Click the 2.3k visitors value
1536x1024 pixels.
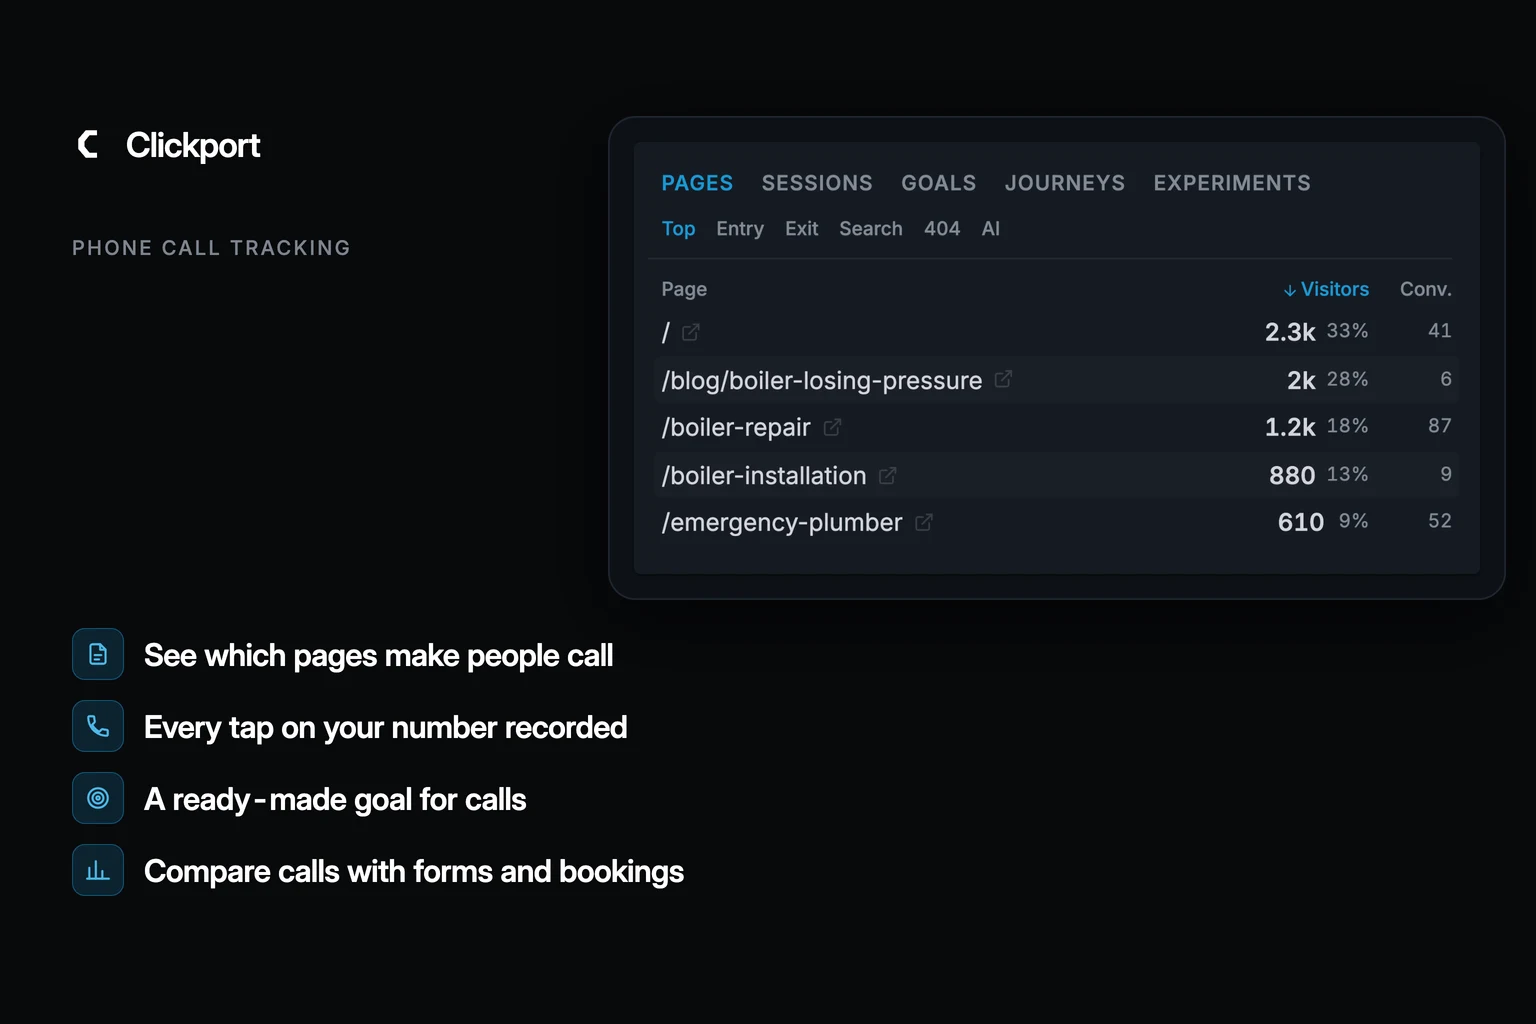pos(1290,332)
